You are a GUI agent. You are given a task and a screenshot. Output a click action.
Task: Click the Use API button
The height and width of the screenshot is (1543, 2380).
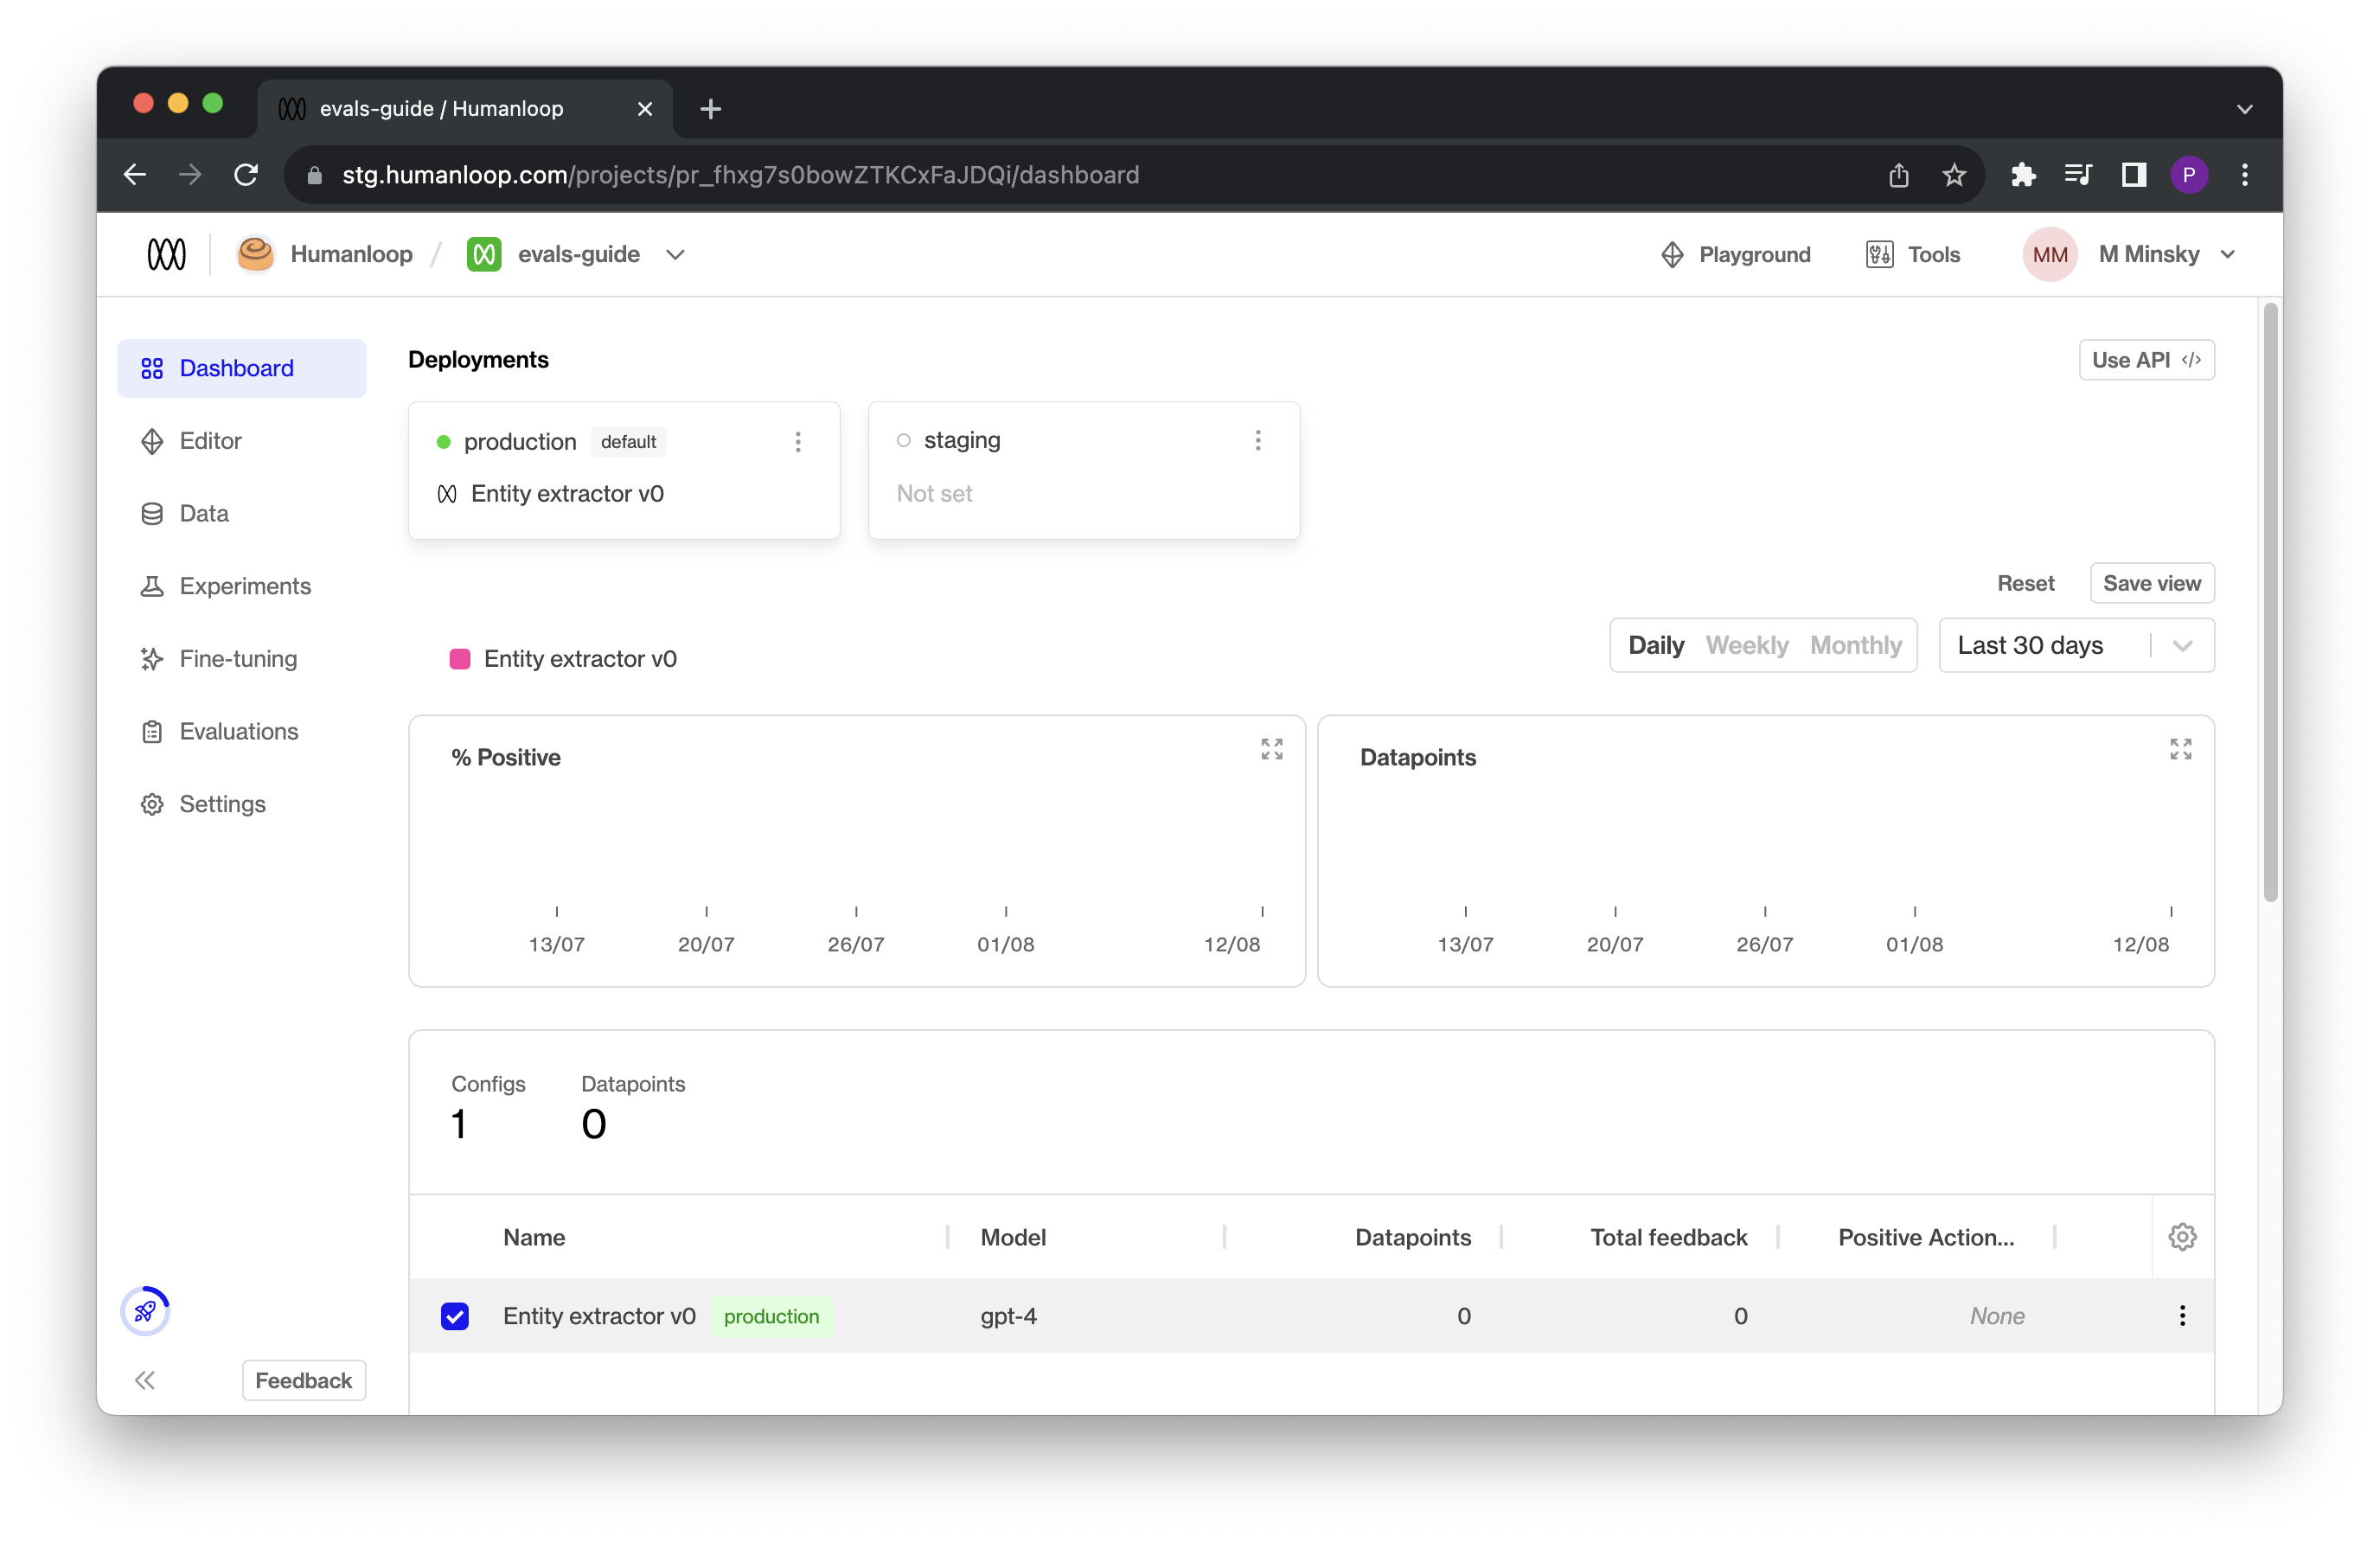(2146, 360)
